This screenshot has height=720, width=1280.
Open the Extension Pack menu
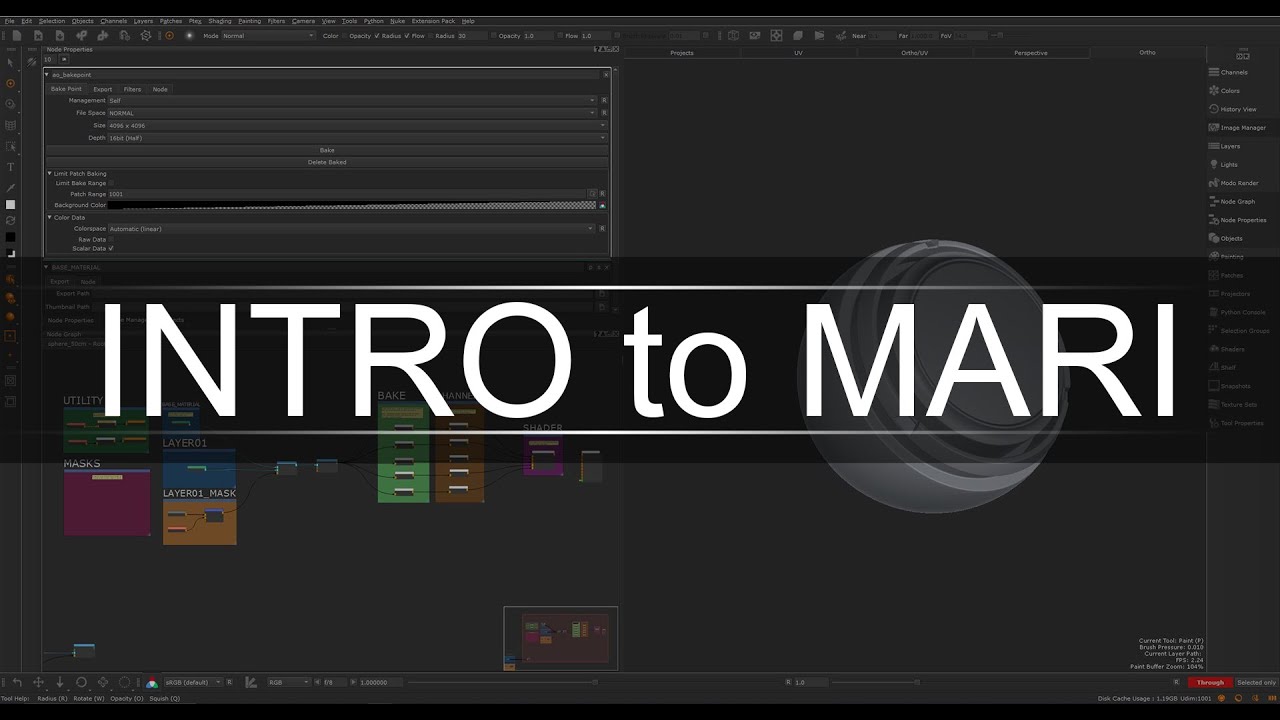click(x=433, y=21)
